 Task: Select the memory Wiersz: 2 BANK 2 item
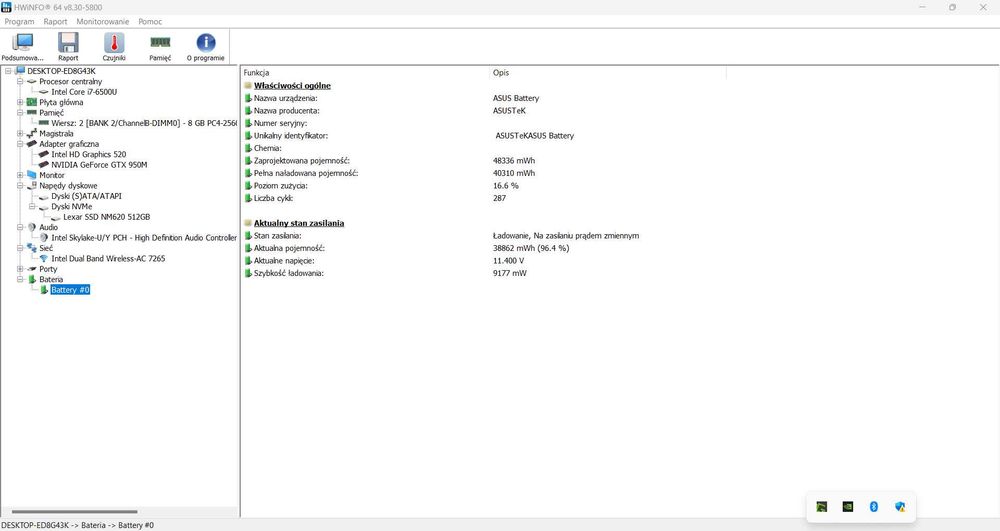(x=143, y=123)
